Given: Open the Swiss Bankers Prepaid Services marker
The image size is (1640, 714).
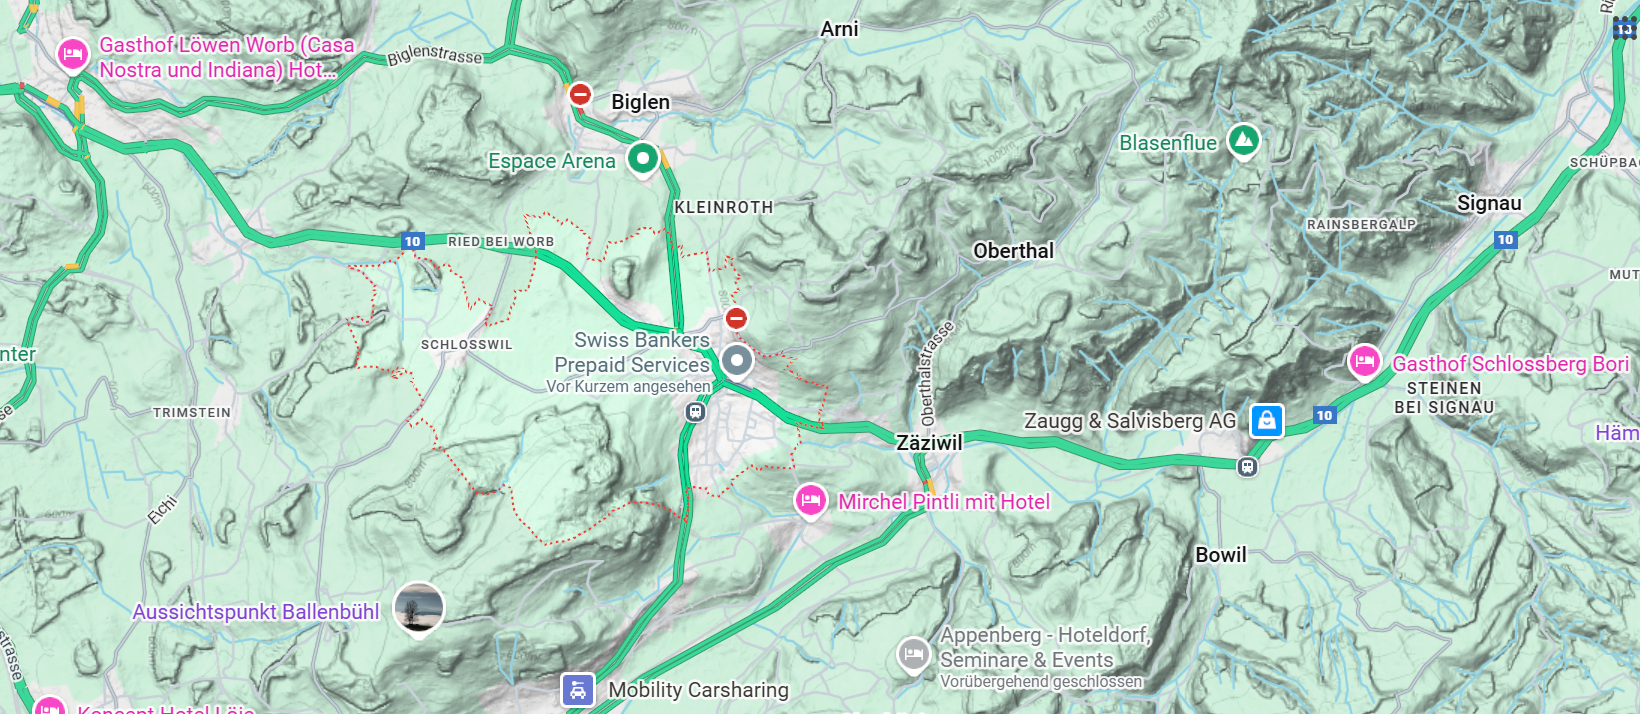Looking at the screenshot, I should coord(737,360).
